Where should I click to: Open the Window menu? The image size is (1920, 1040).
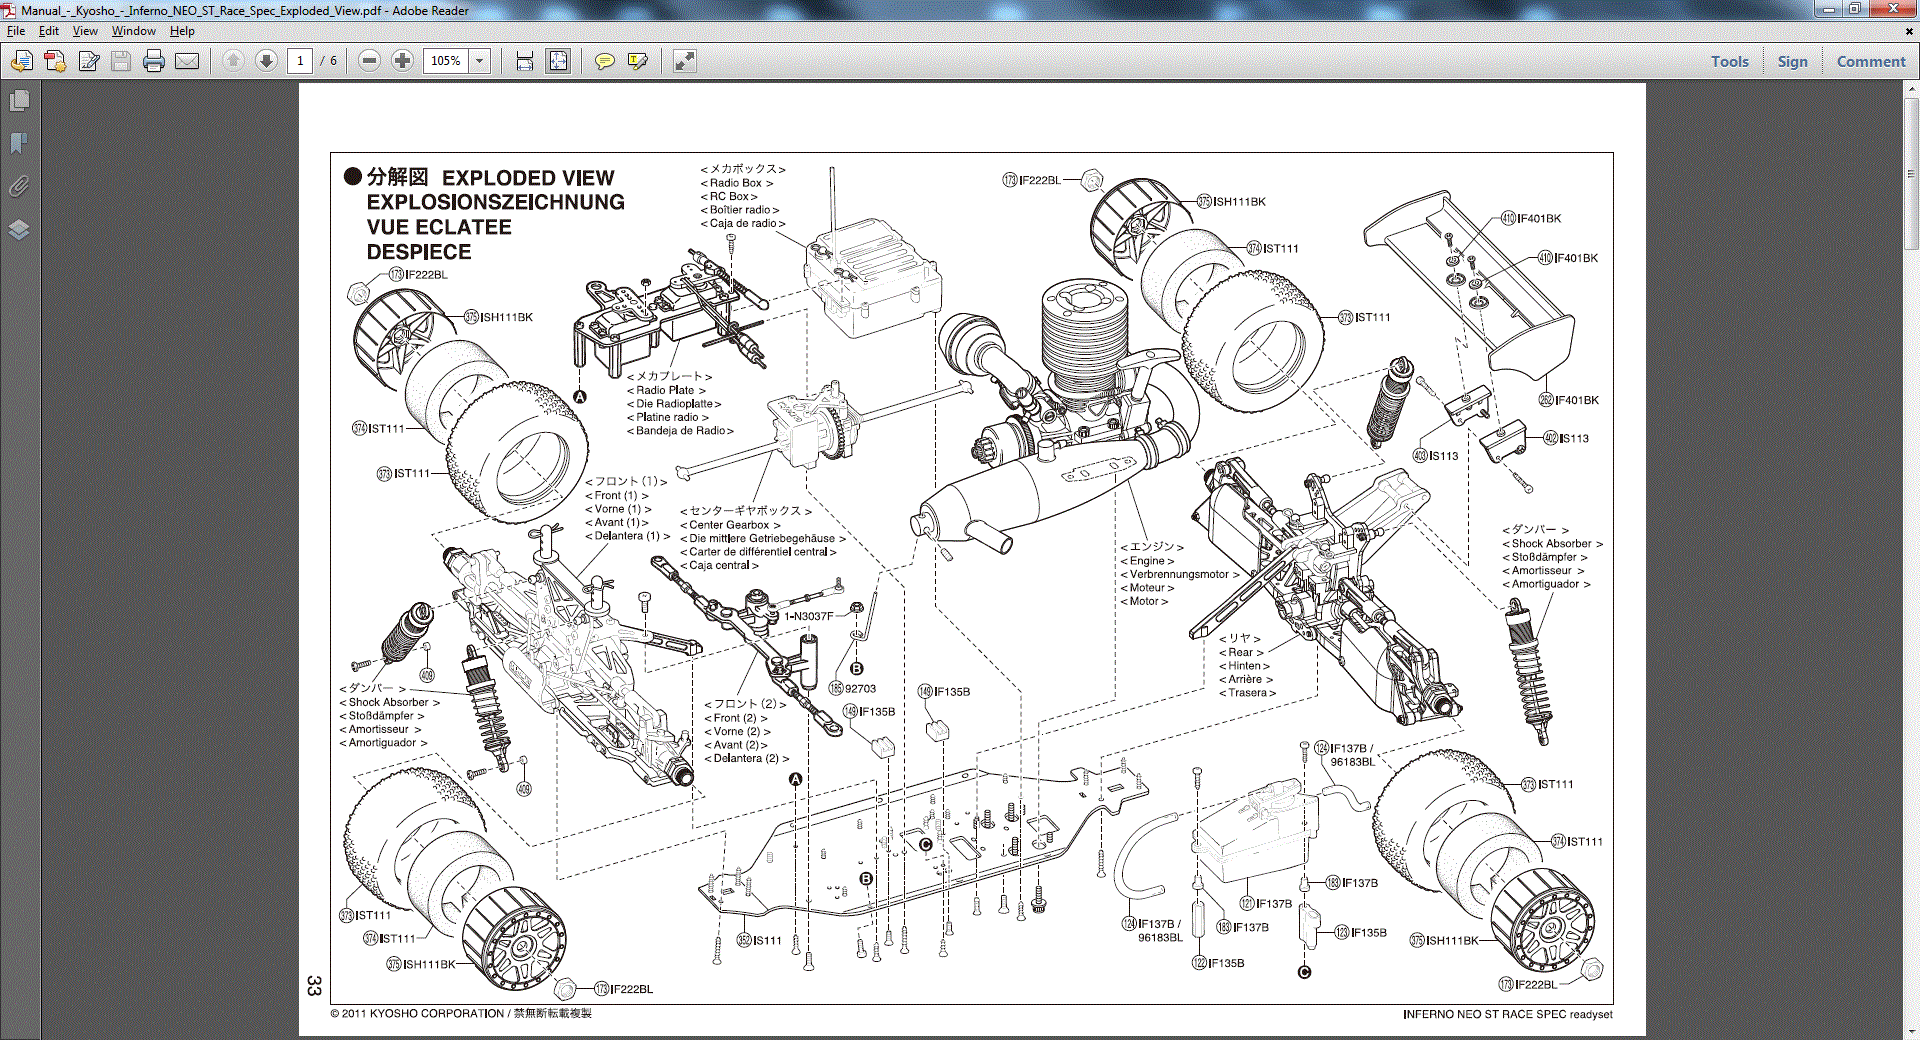click(133, 31)
